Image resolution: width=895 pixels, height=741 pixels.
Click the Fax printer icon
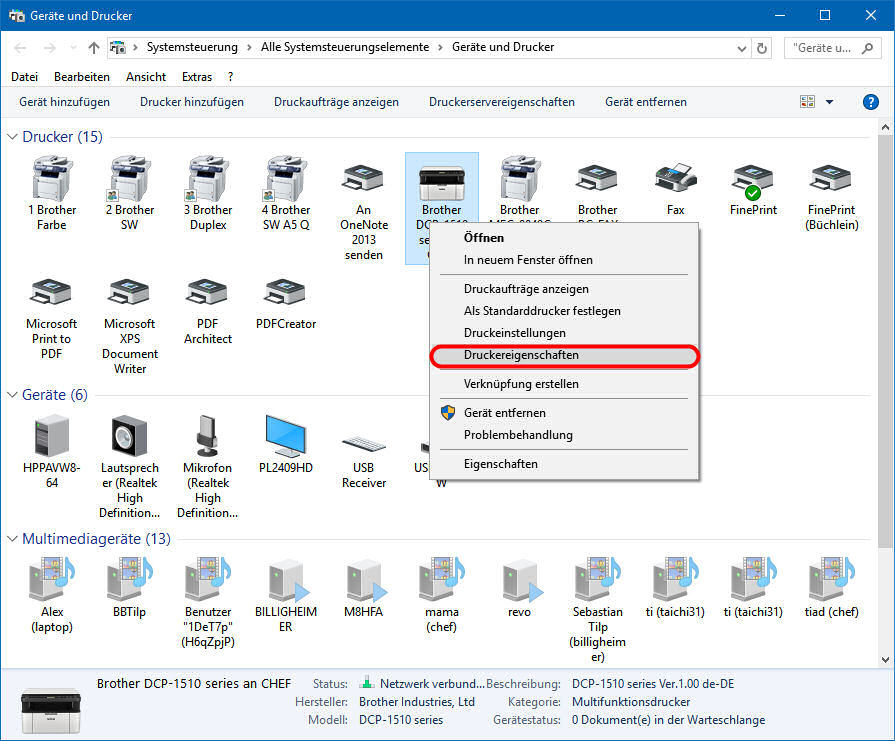click(x=675, y=180)
